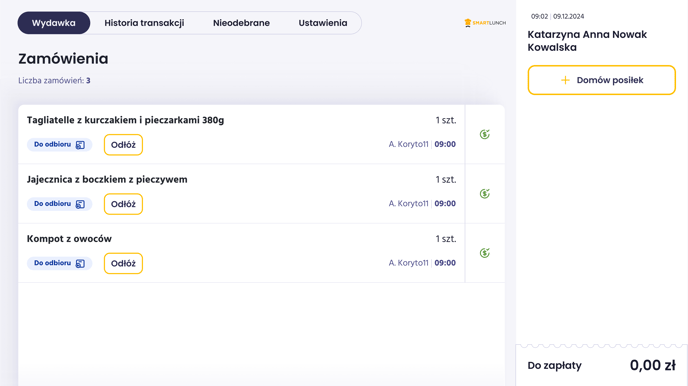Click the green payment icon for Kompot order

[484, 253]
